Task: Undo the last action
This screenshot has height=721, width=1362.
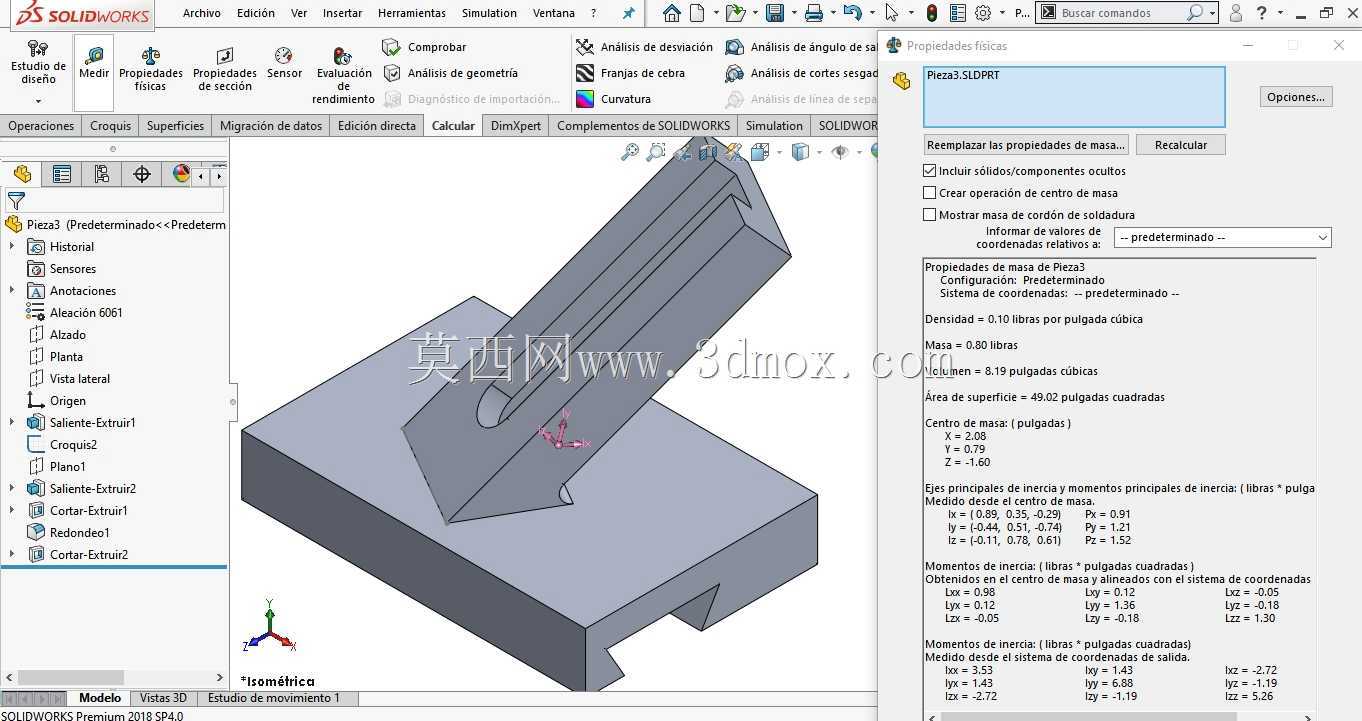Action: (852, 13)
